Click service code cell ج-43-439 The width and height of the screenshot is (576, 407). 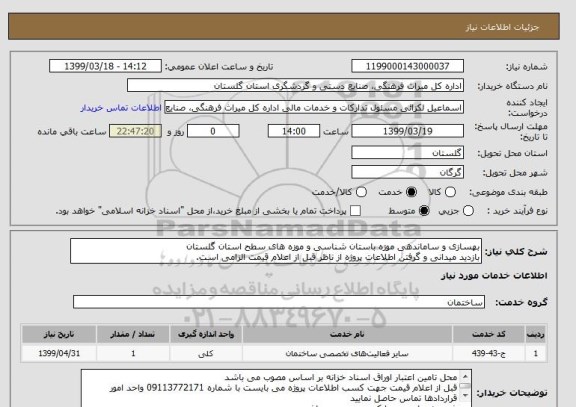(x=489, y=353)
